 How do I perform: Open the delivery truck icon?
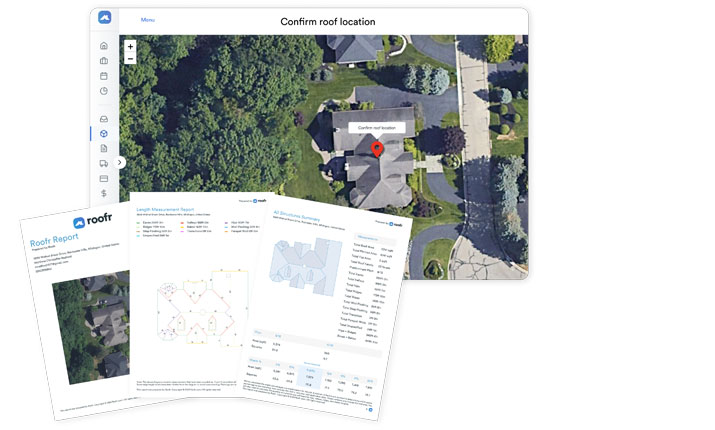click(x=104, y=163)
